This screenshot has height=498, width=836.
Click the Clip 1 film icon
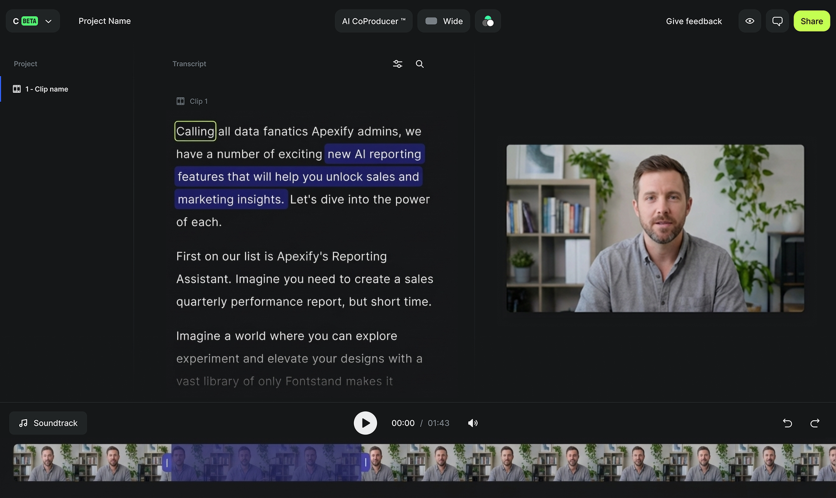tap(181, 101)
